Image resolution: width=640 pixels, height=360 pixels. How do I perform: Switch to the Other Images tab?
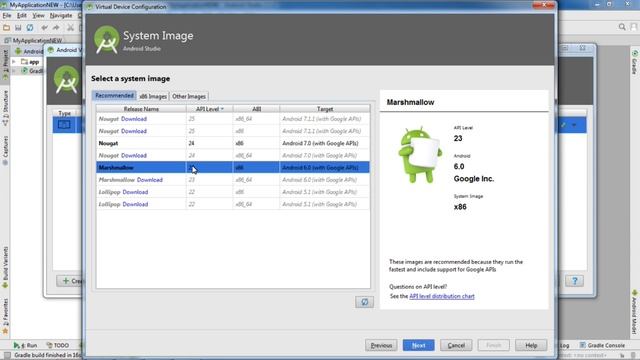[x=189, y=96]
